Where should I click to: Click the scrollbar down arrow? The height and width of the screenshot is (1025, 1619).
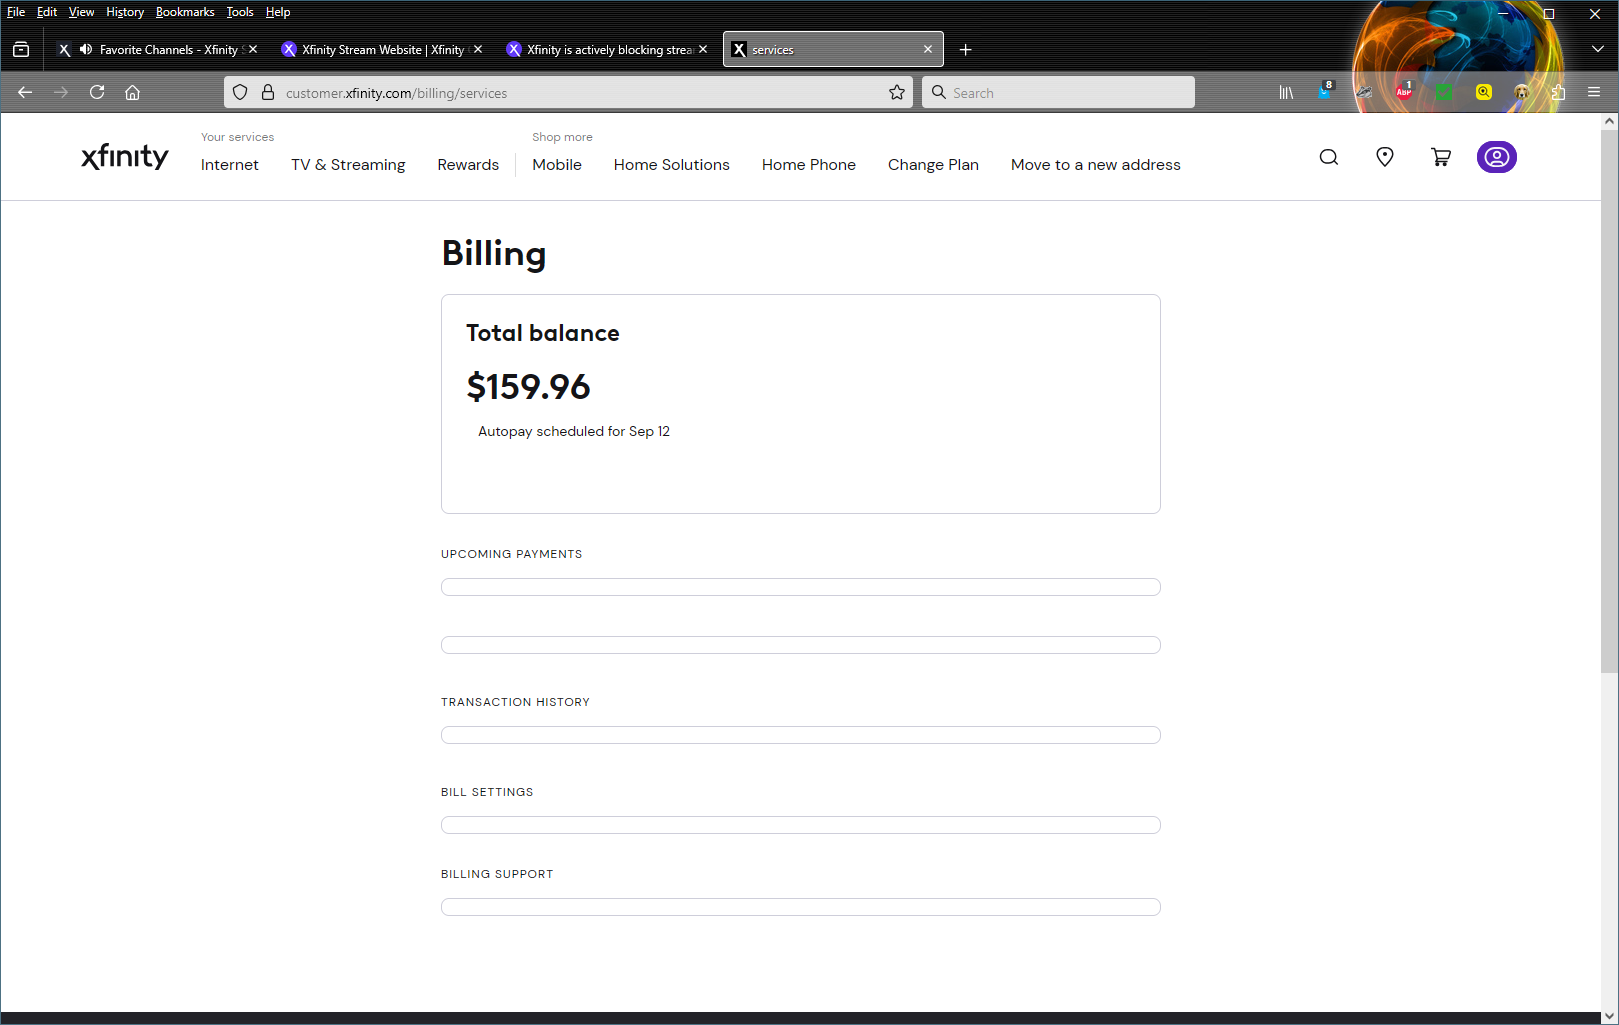(1609, 1016)
